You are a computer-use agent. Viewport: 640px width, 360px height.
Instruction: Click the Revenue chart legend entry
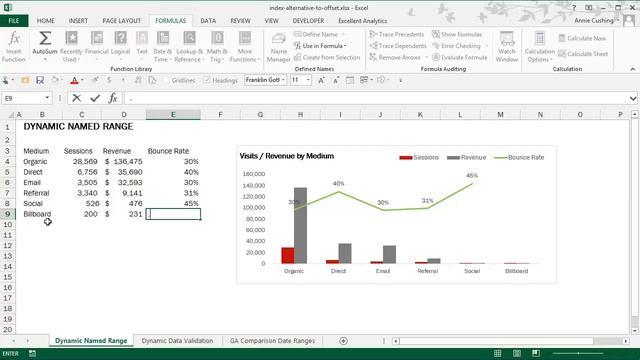(467, 158)
